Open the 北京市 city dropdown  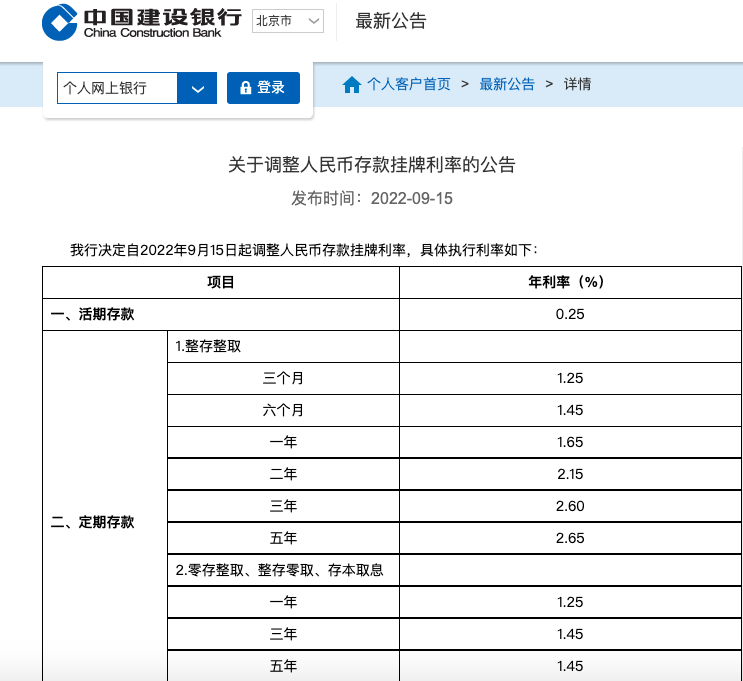click(288, 21)
